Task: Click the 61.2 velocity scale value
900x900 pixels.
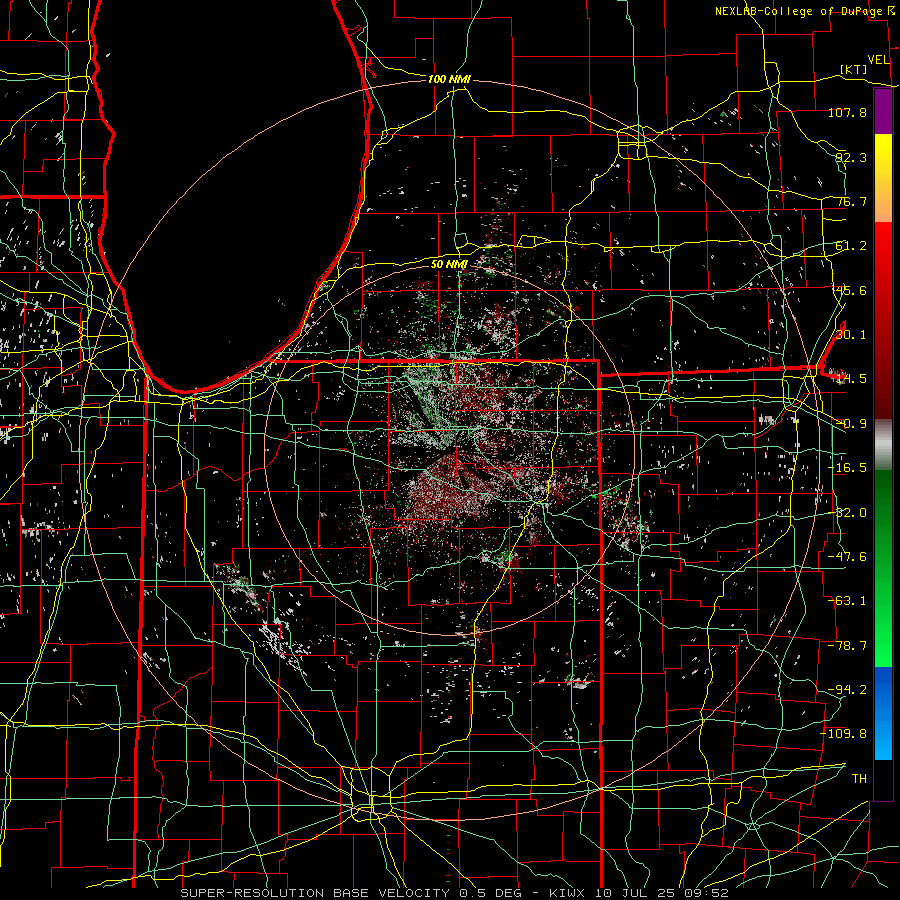Action: click(x=851, y=246)
